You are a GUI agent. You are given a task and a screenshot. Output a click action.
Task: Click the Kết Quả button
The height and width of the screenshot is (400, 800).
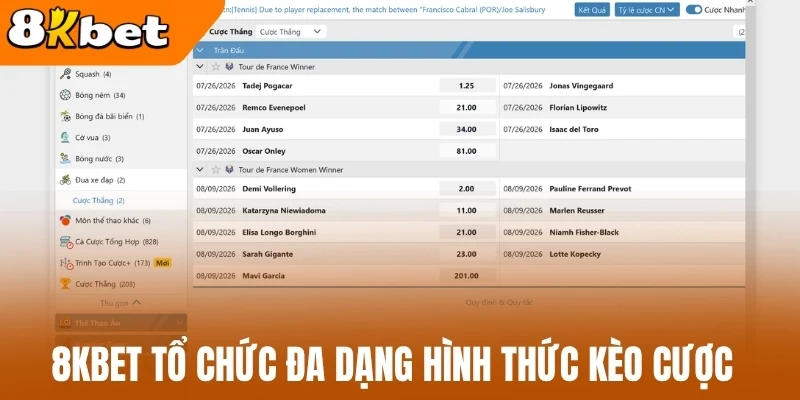(592, 10)
